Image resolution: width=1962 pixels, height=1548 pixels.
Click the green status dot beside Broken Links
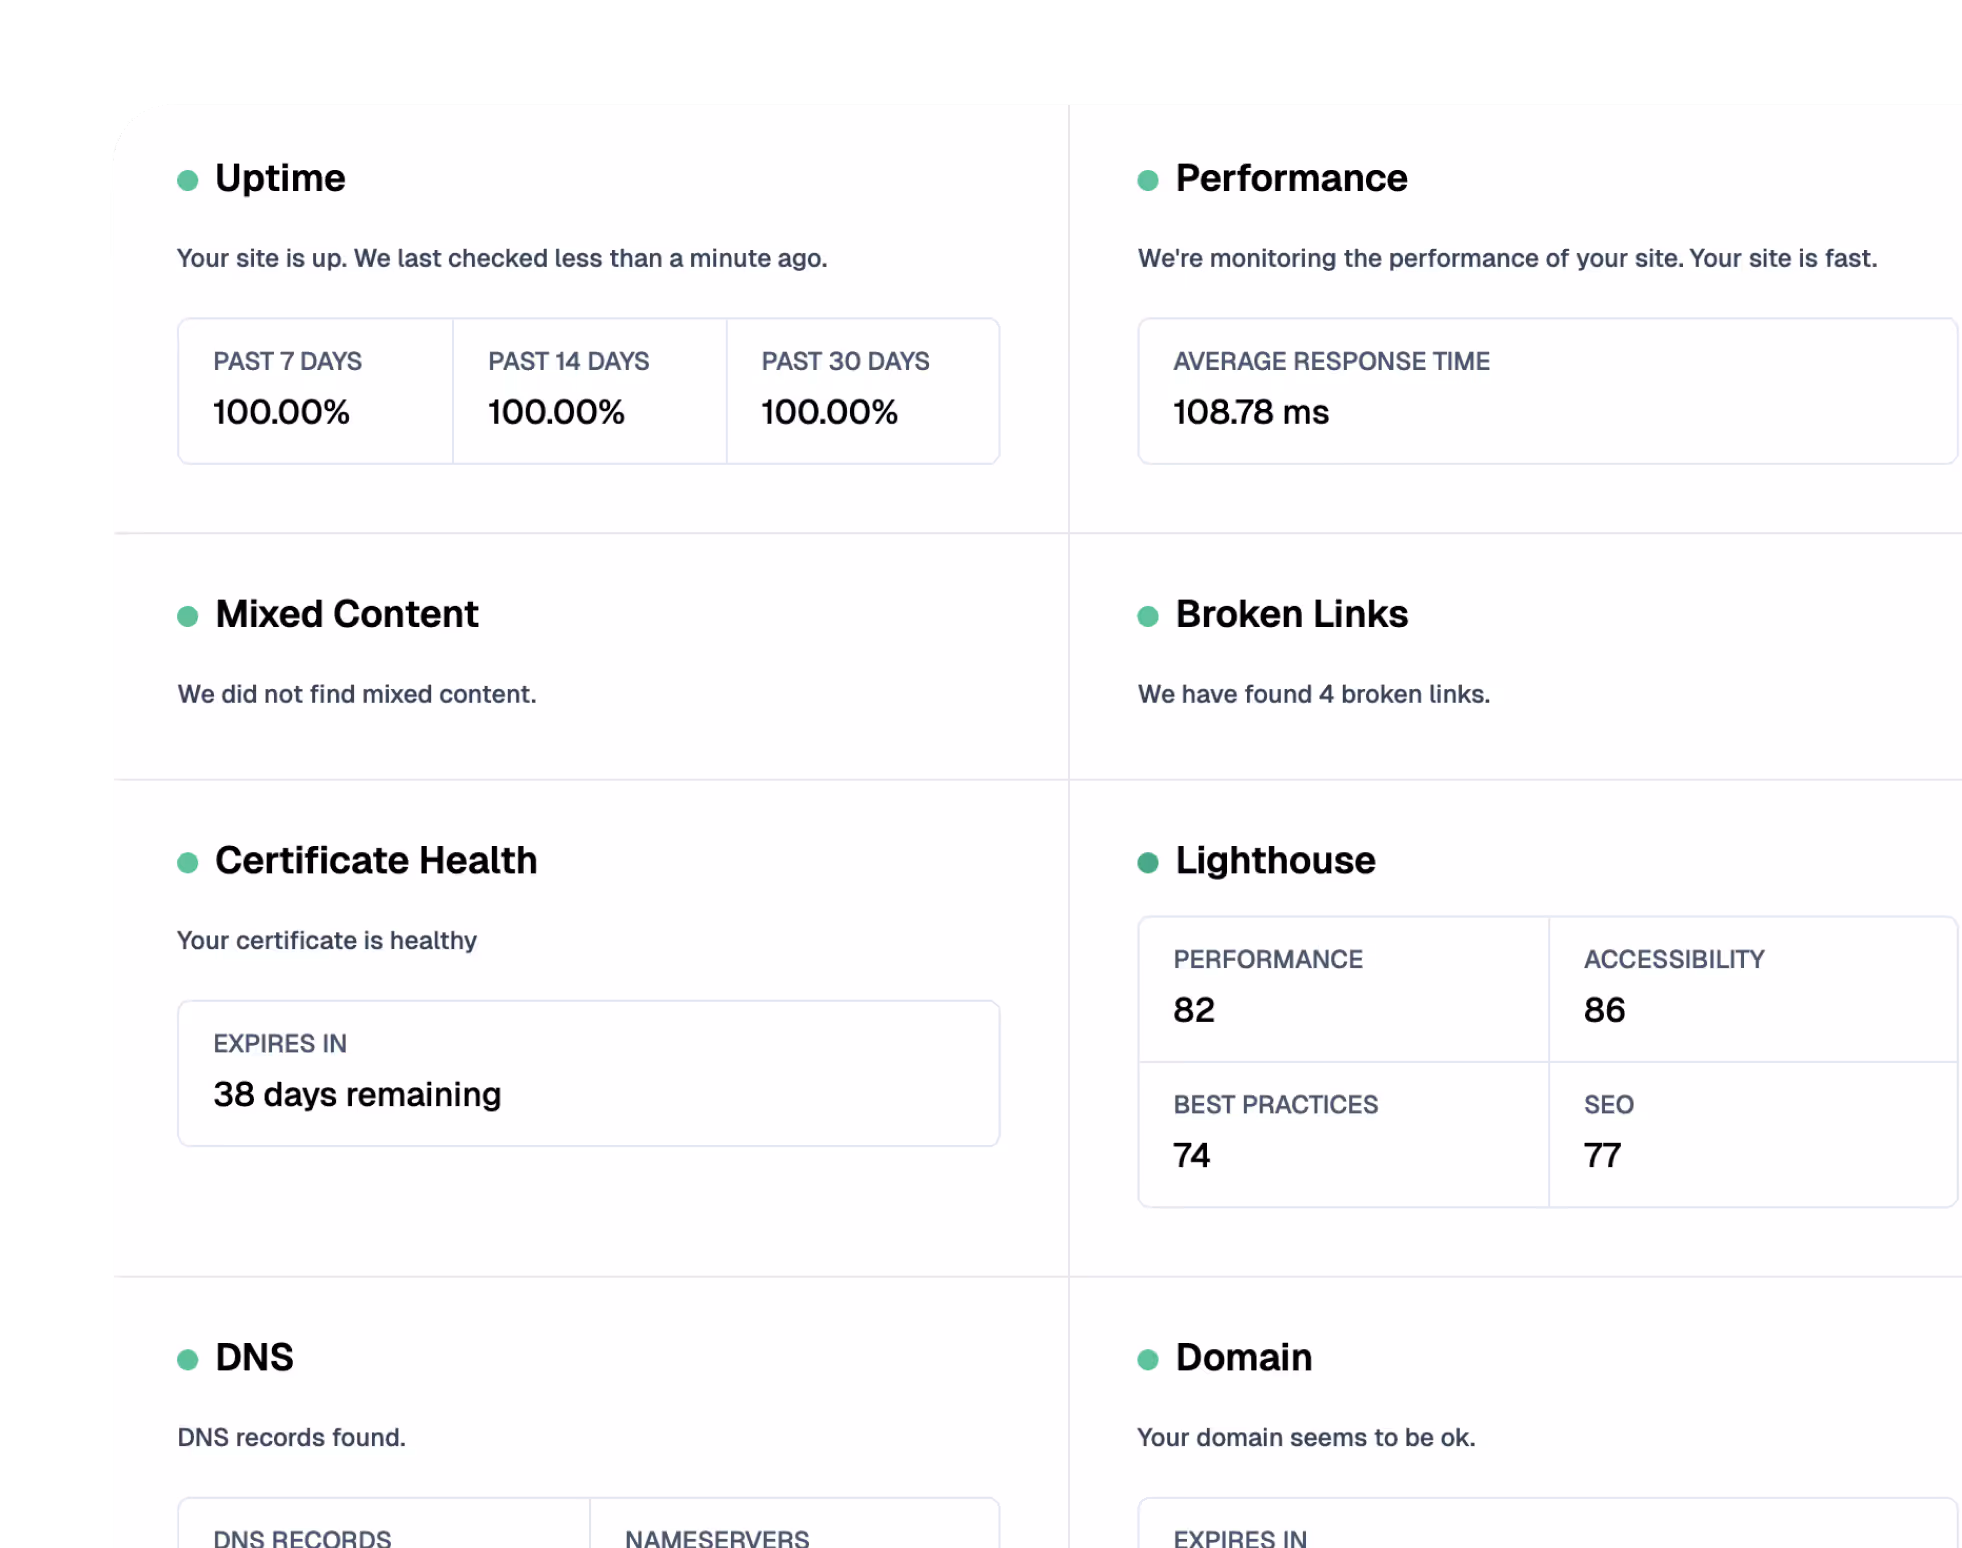[1148, 616]
